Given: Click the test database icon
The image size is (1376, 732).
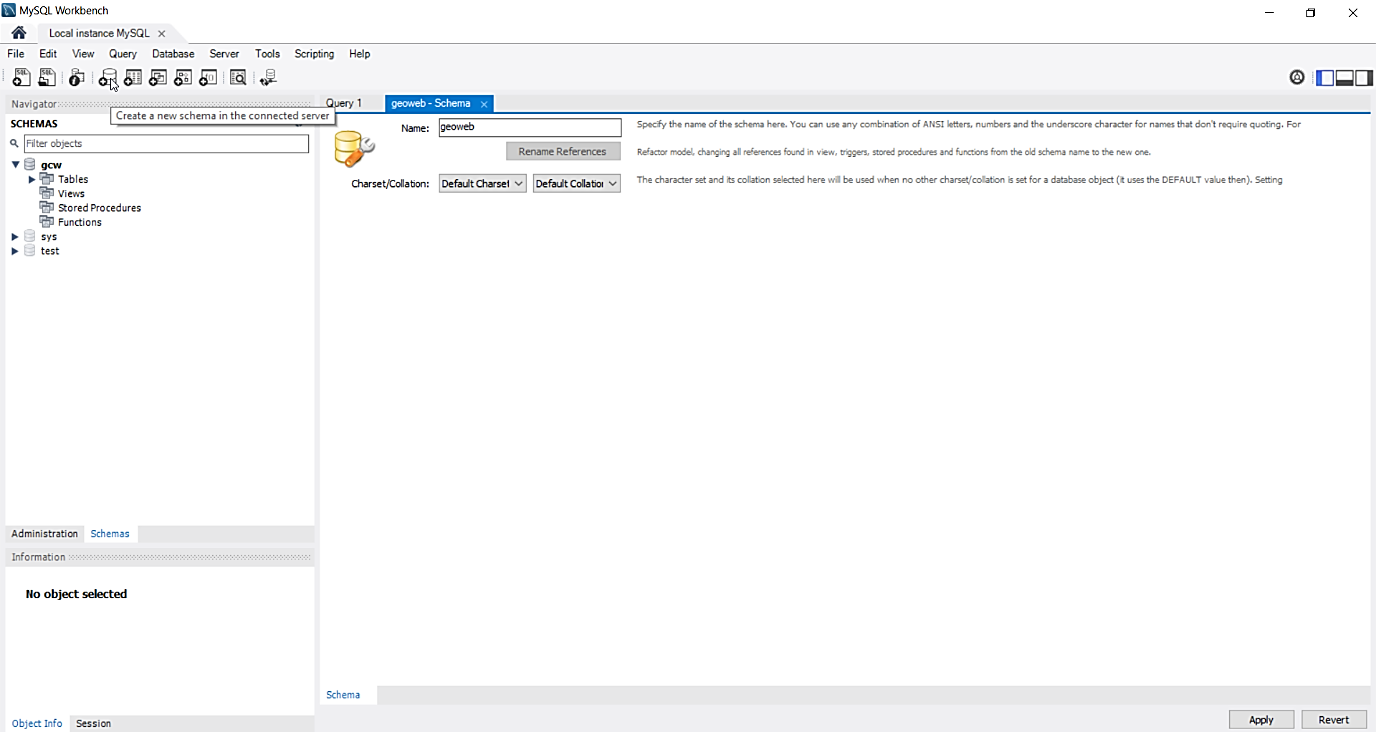Looking at the screenshot, I should pyautogui.click(x=30, y=251).
